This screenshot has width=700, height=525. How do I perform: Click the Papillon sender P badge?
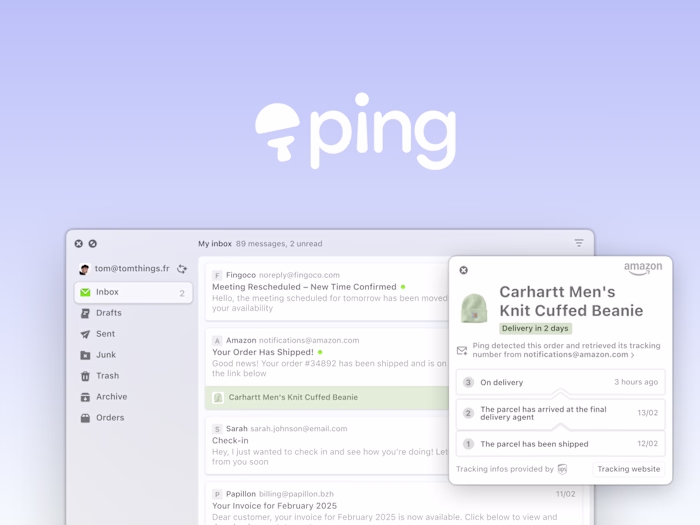(x=217, y=494)
